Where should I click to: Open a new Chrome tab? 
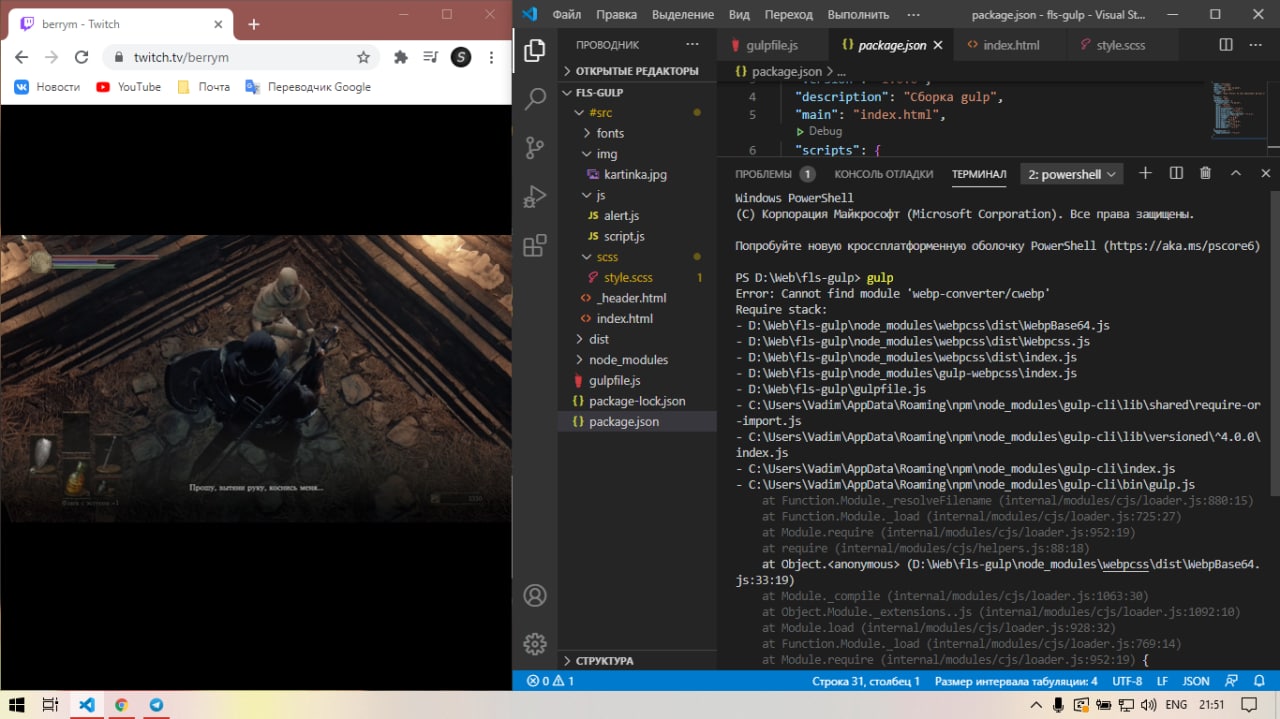click(254, 24)
